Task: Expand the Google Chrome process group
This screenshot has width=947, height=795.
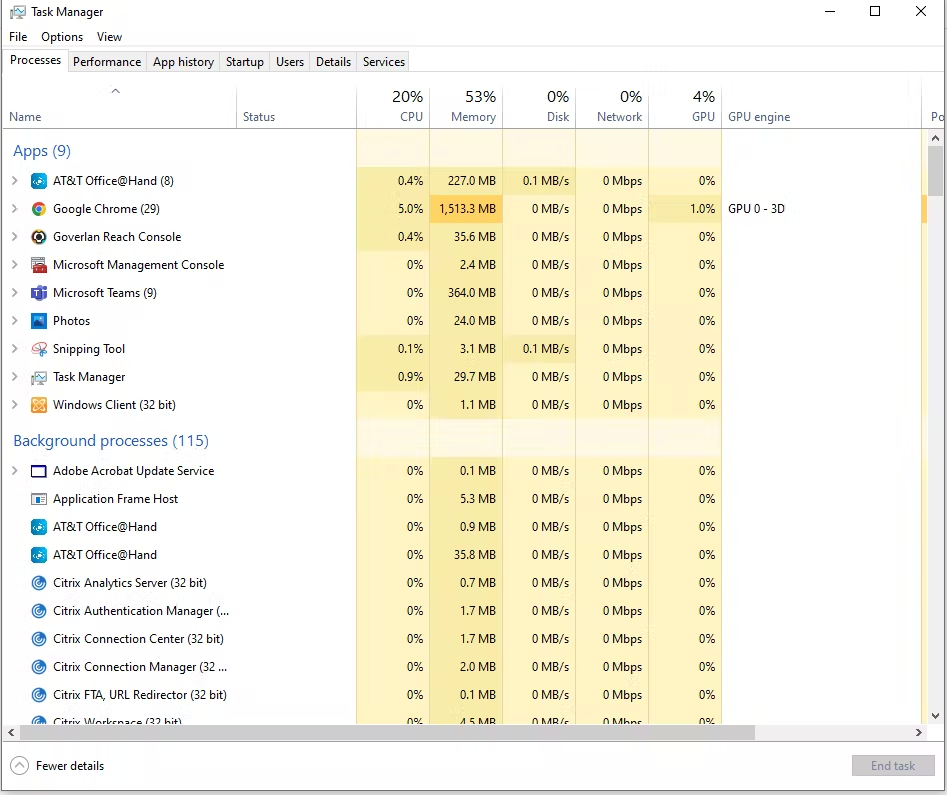Action: (14, 209)
